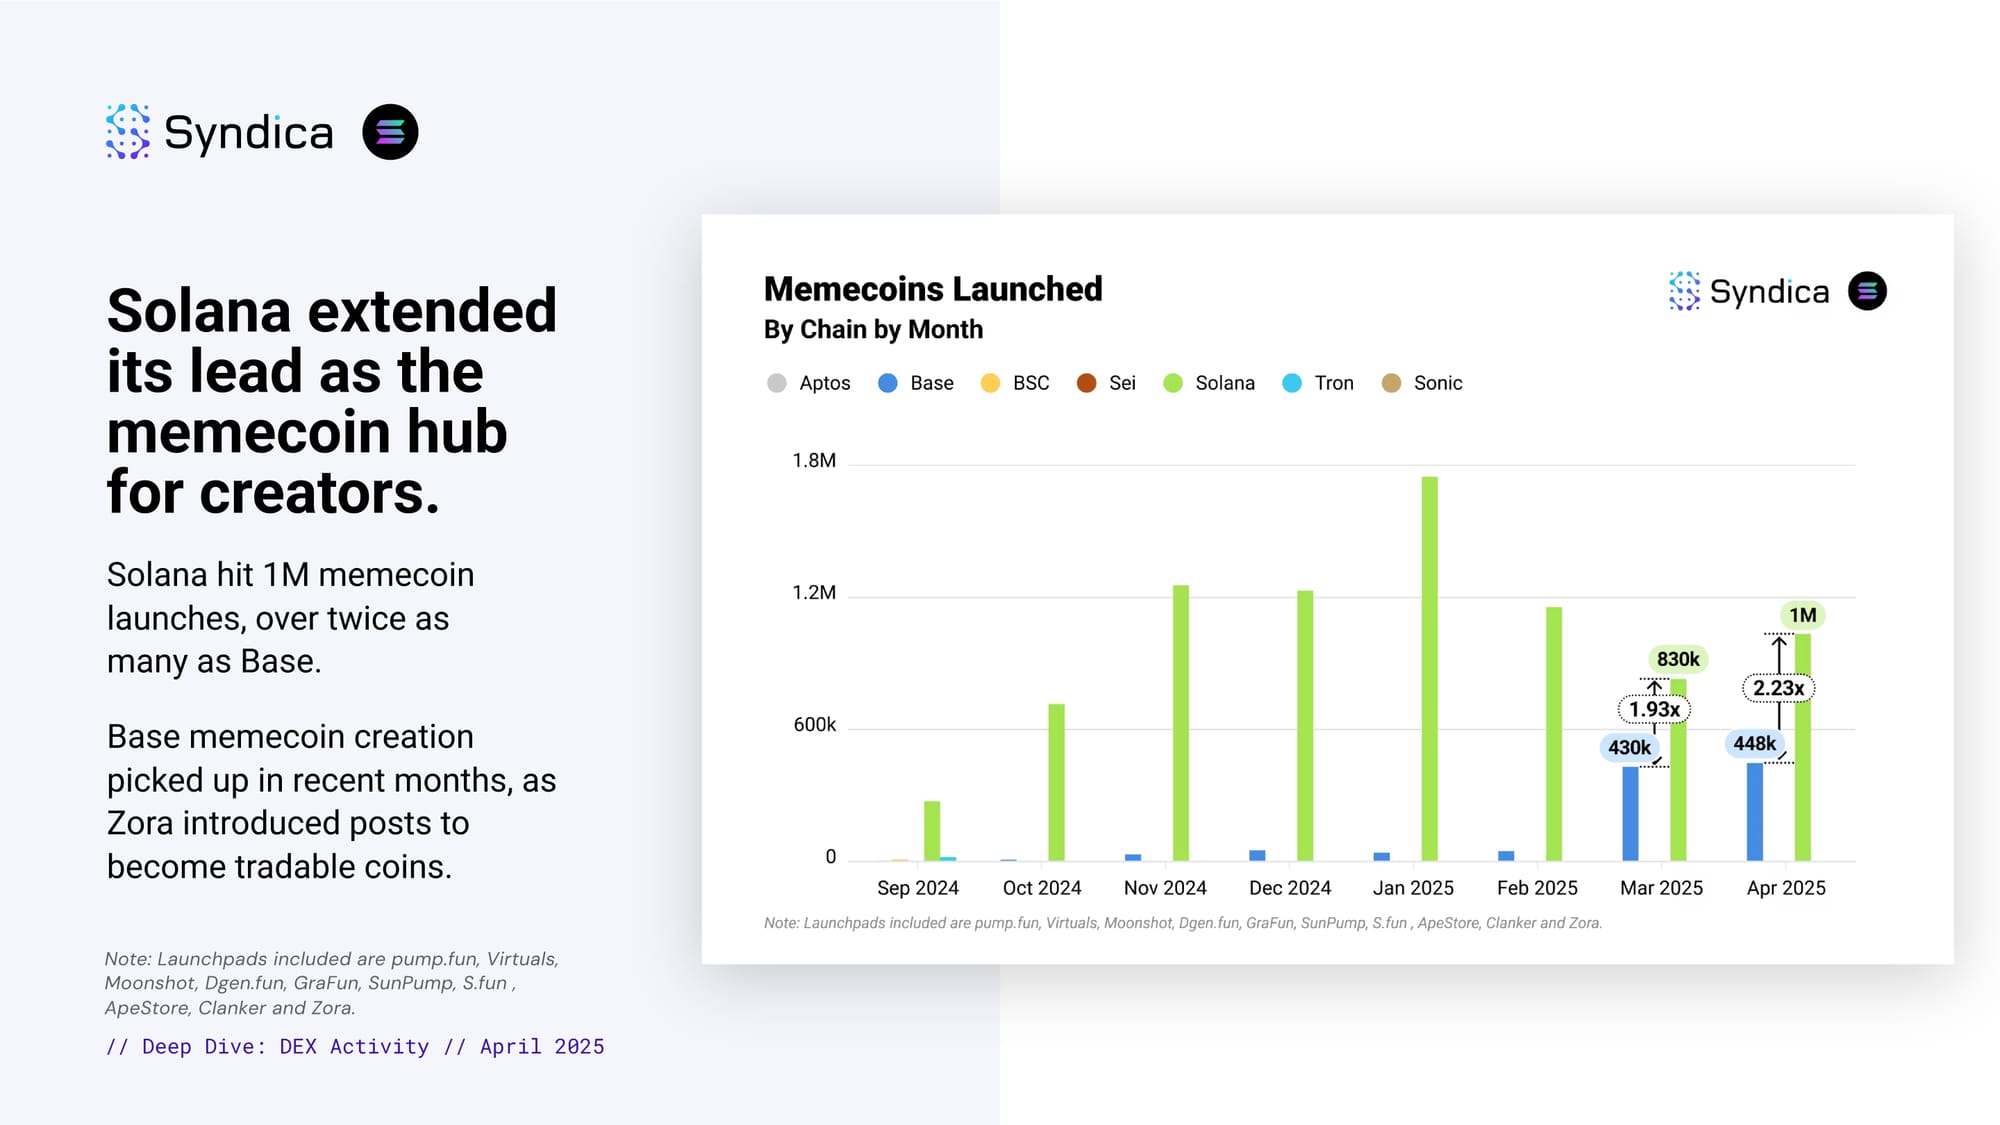Image resolution: width=2000 pixels, height=1125 pixels.
Task: Click the Feb 2025 axis label
Action: (x=1537, y=888)
